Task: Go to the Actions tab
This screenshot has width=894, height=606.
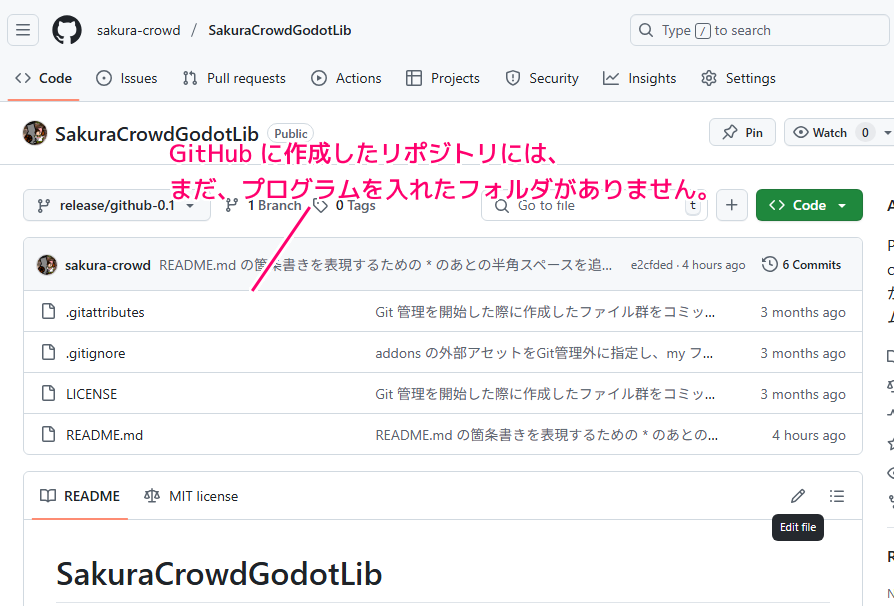Action: click(346, 78)
